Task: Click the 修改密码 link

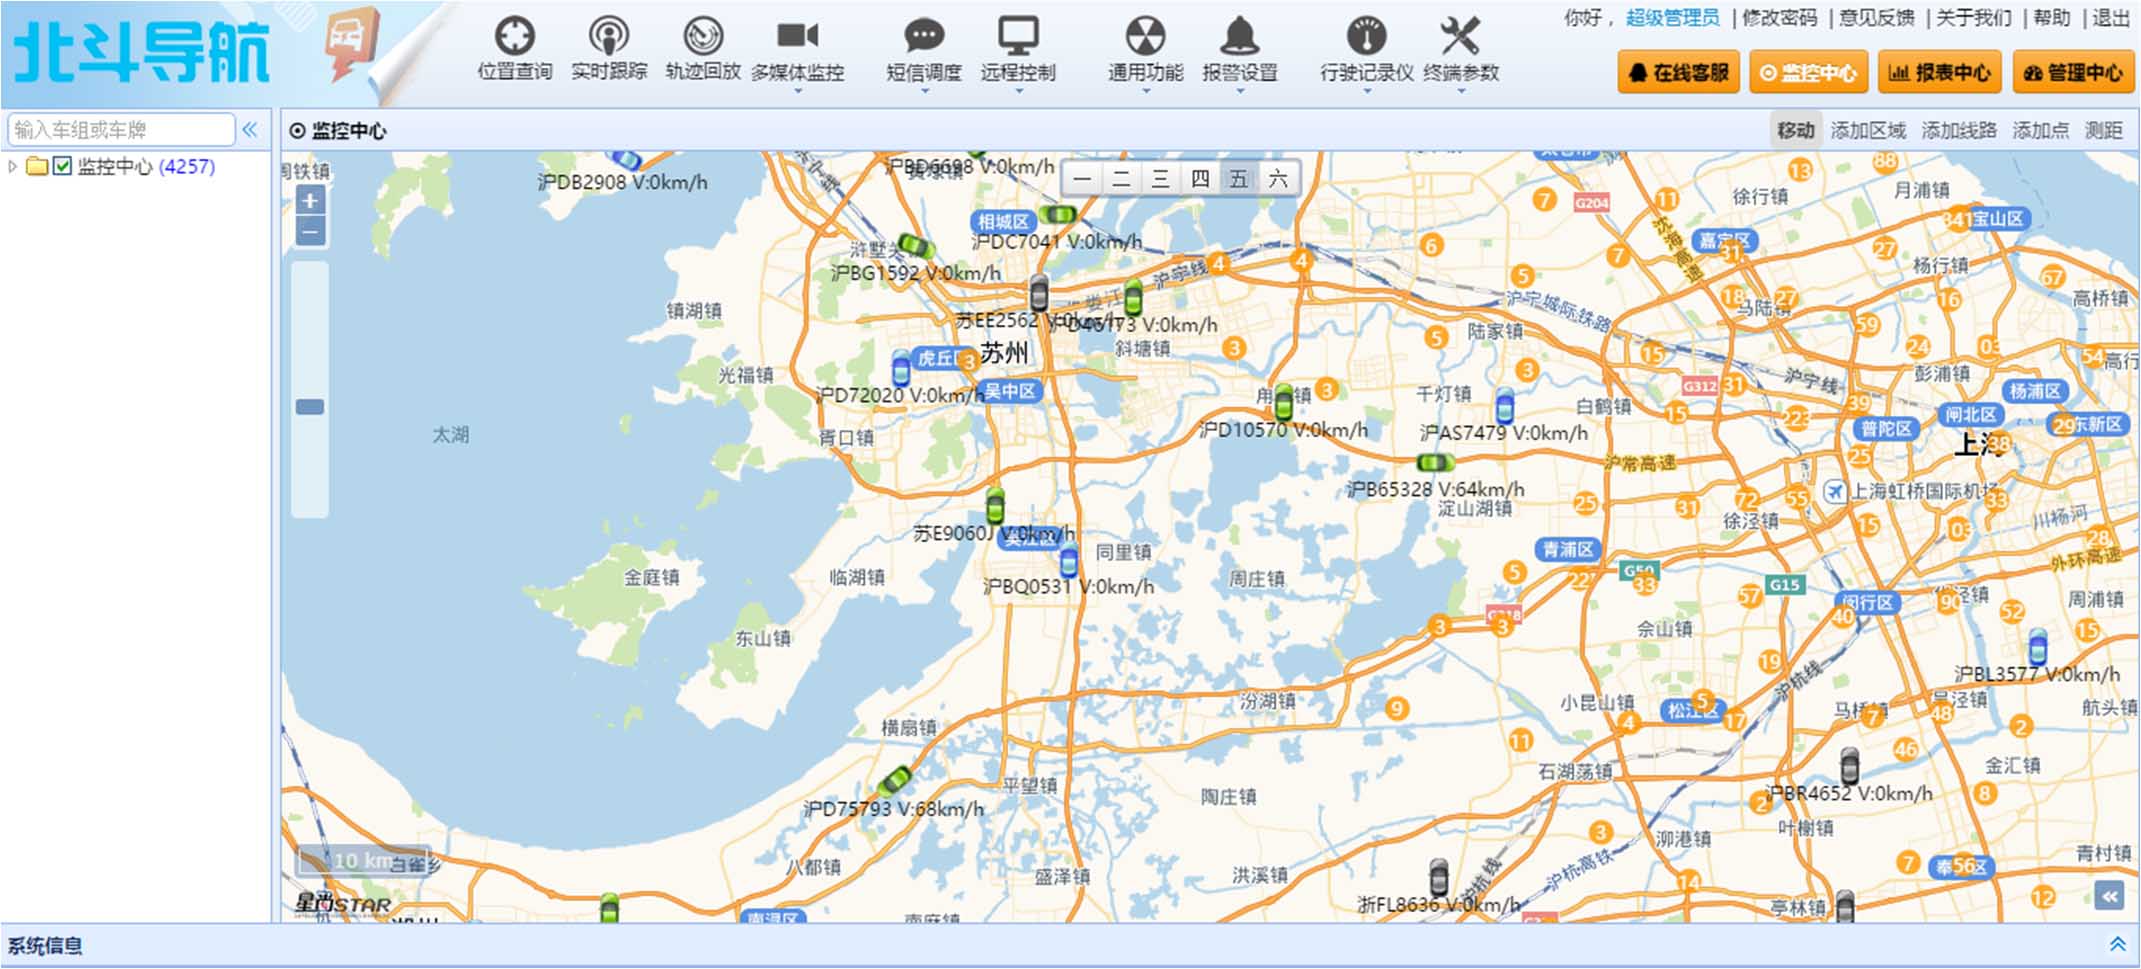Action: (1779, 18)
